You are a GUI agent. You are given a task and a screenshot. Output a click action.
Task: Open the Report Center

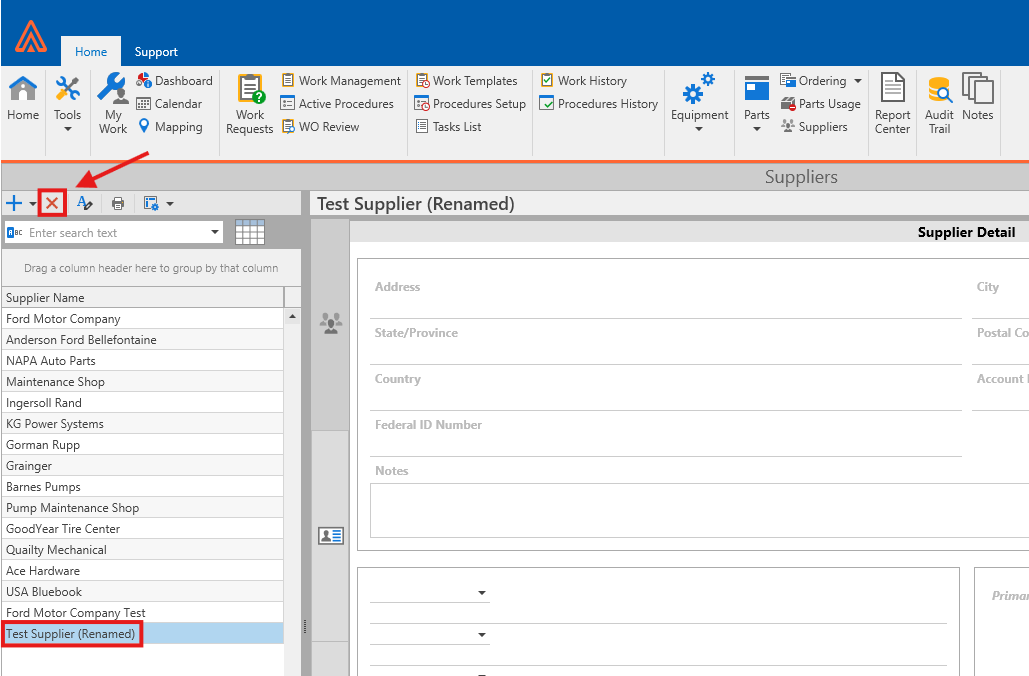coord(892,104)
